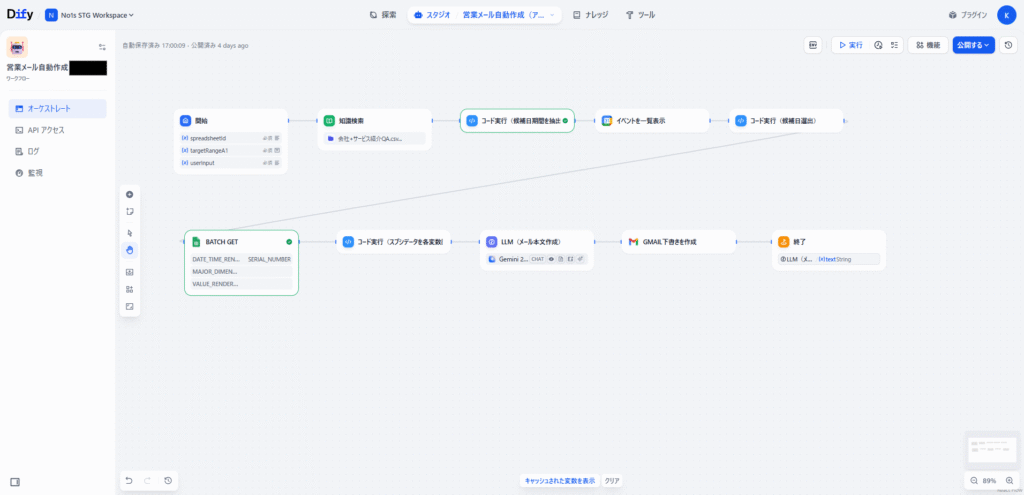
Task: Click the environment variables icon left of 実行
Action: (x=813, y=45)
